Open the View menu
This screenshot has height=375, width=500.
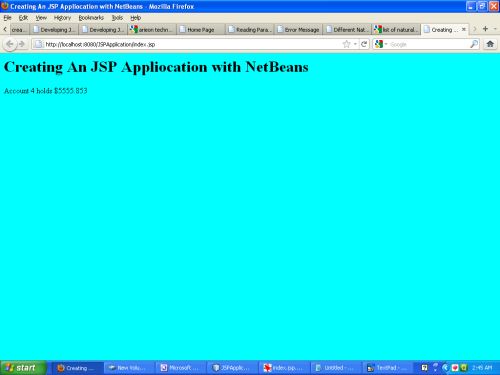tap(41, 18)
